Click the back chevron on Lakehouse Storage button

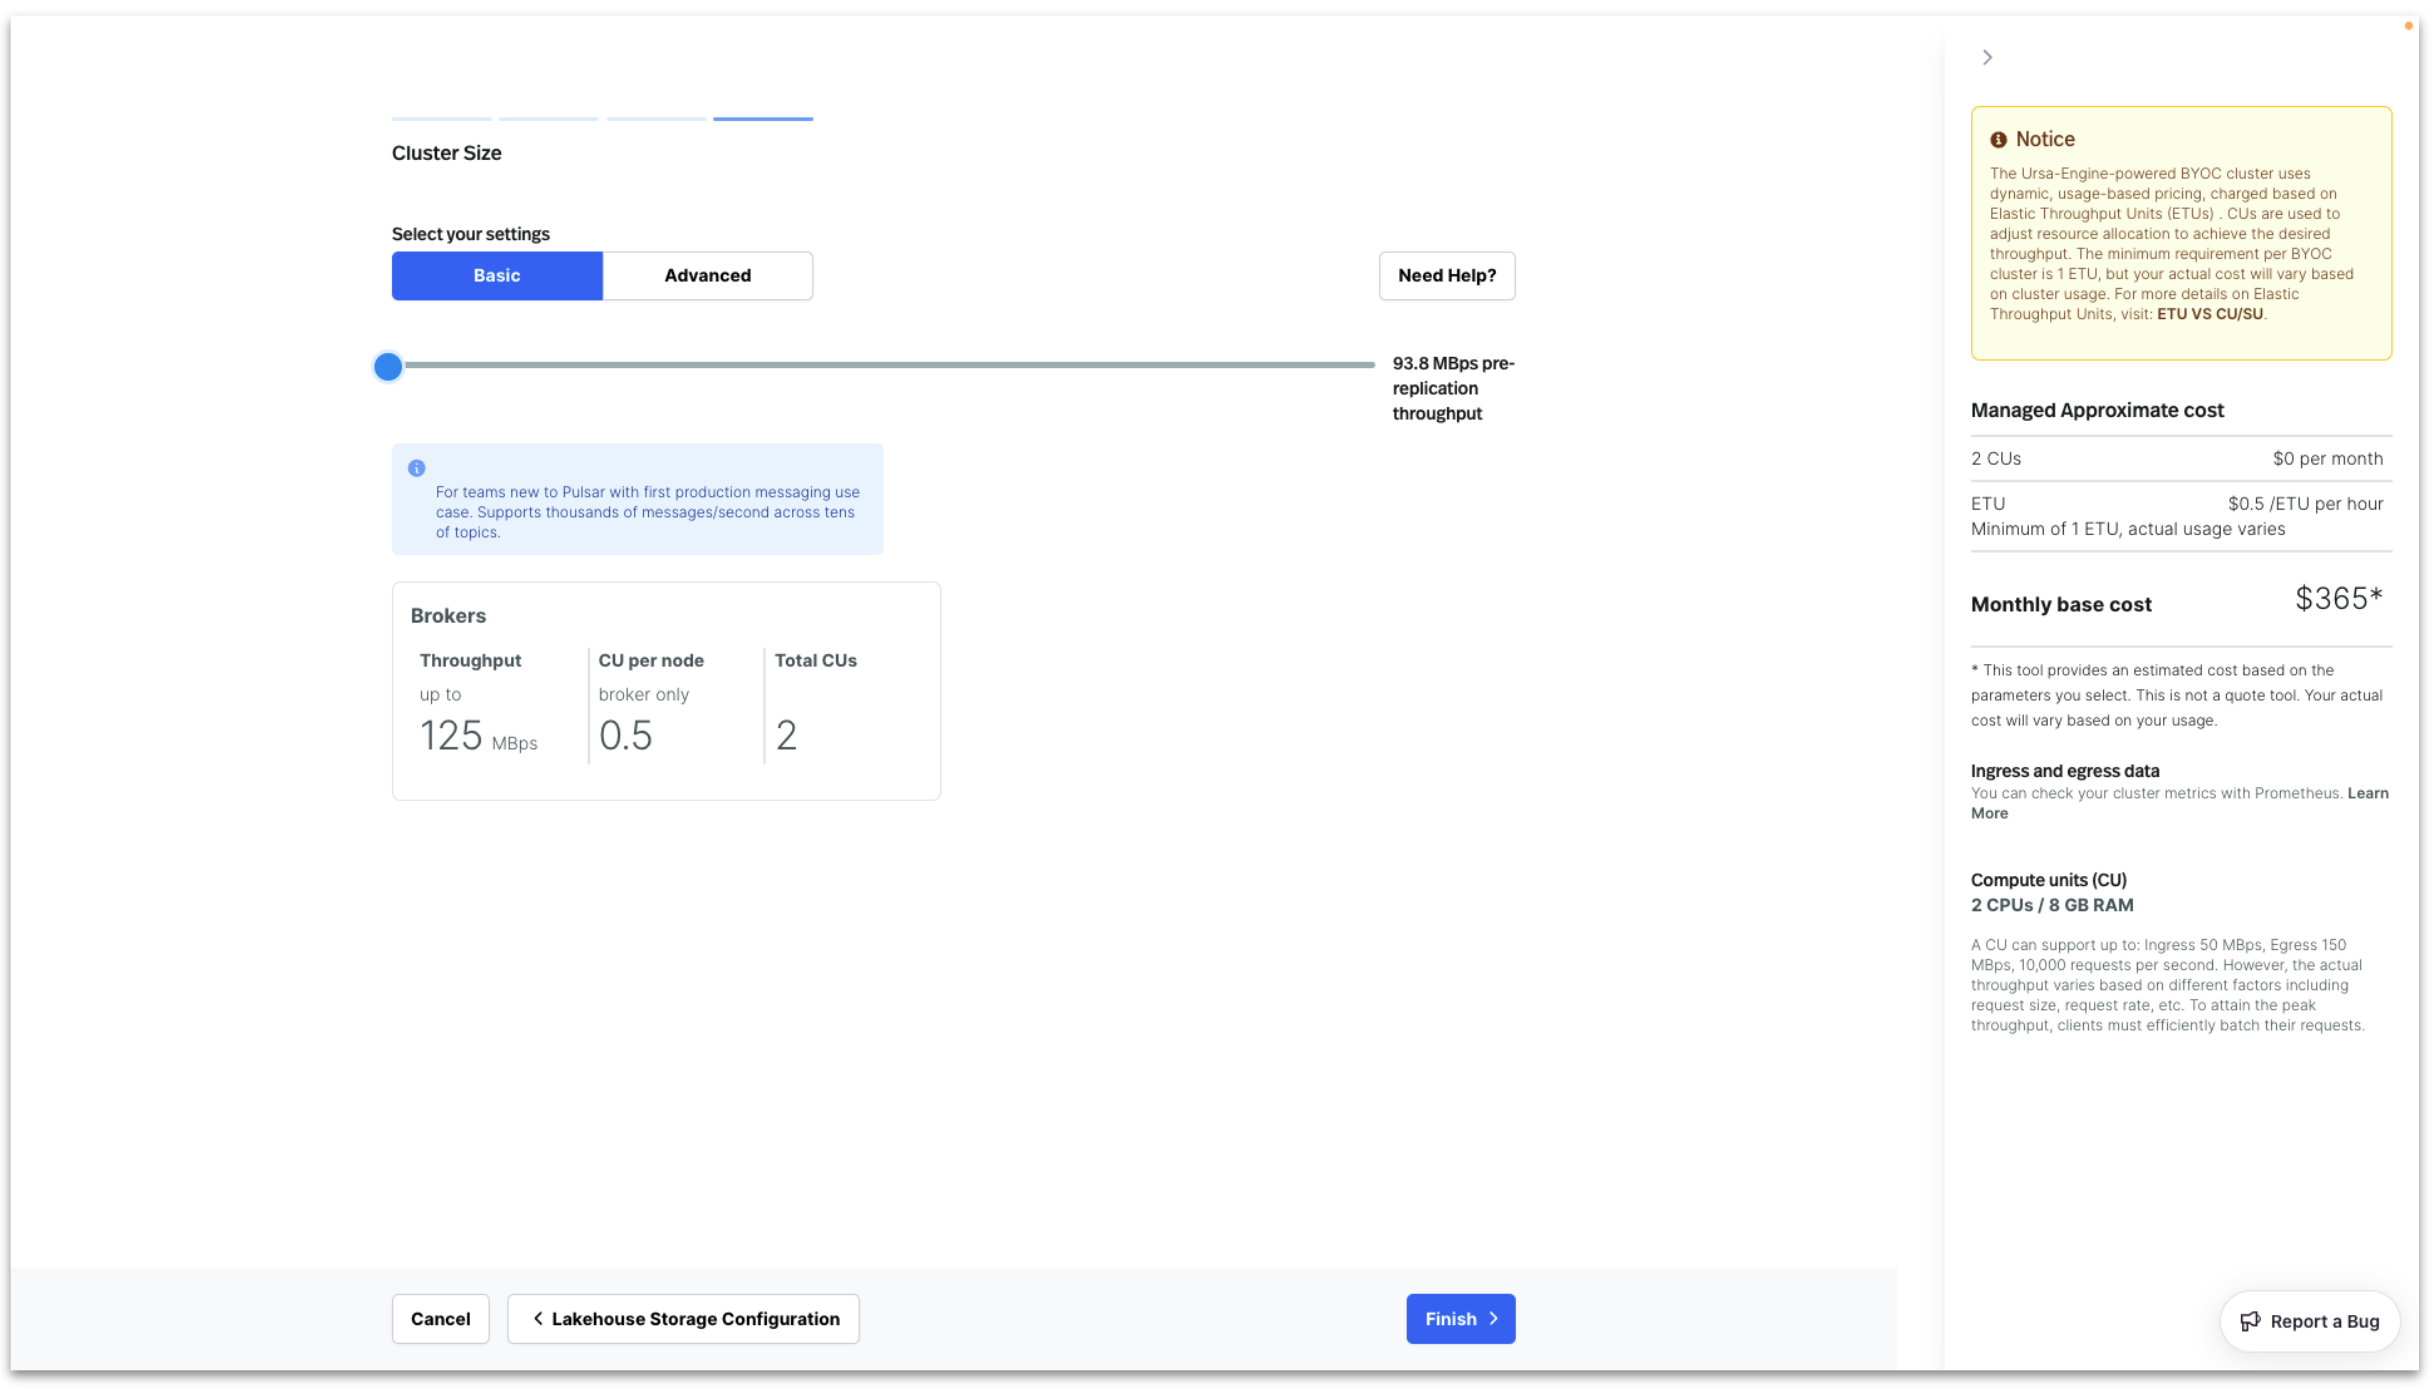(x=538, y=1318)
